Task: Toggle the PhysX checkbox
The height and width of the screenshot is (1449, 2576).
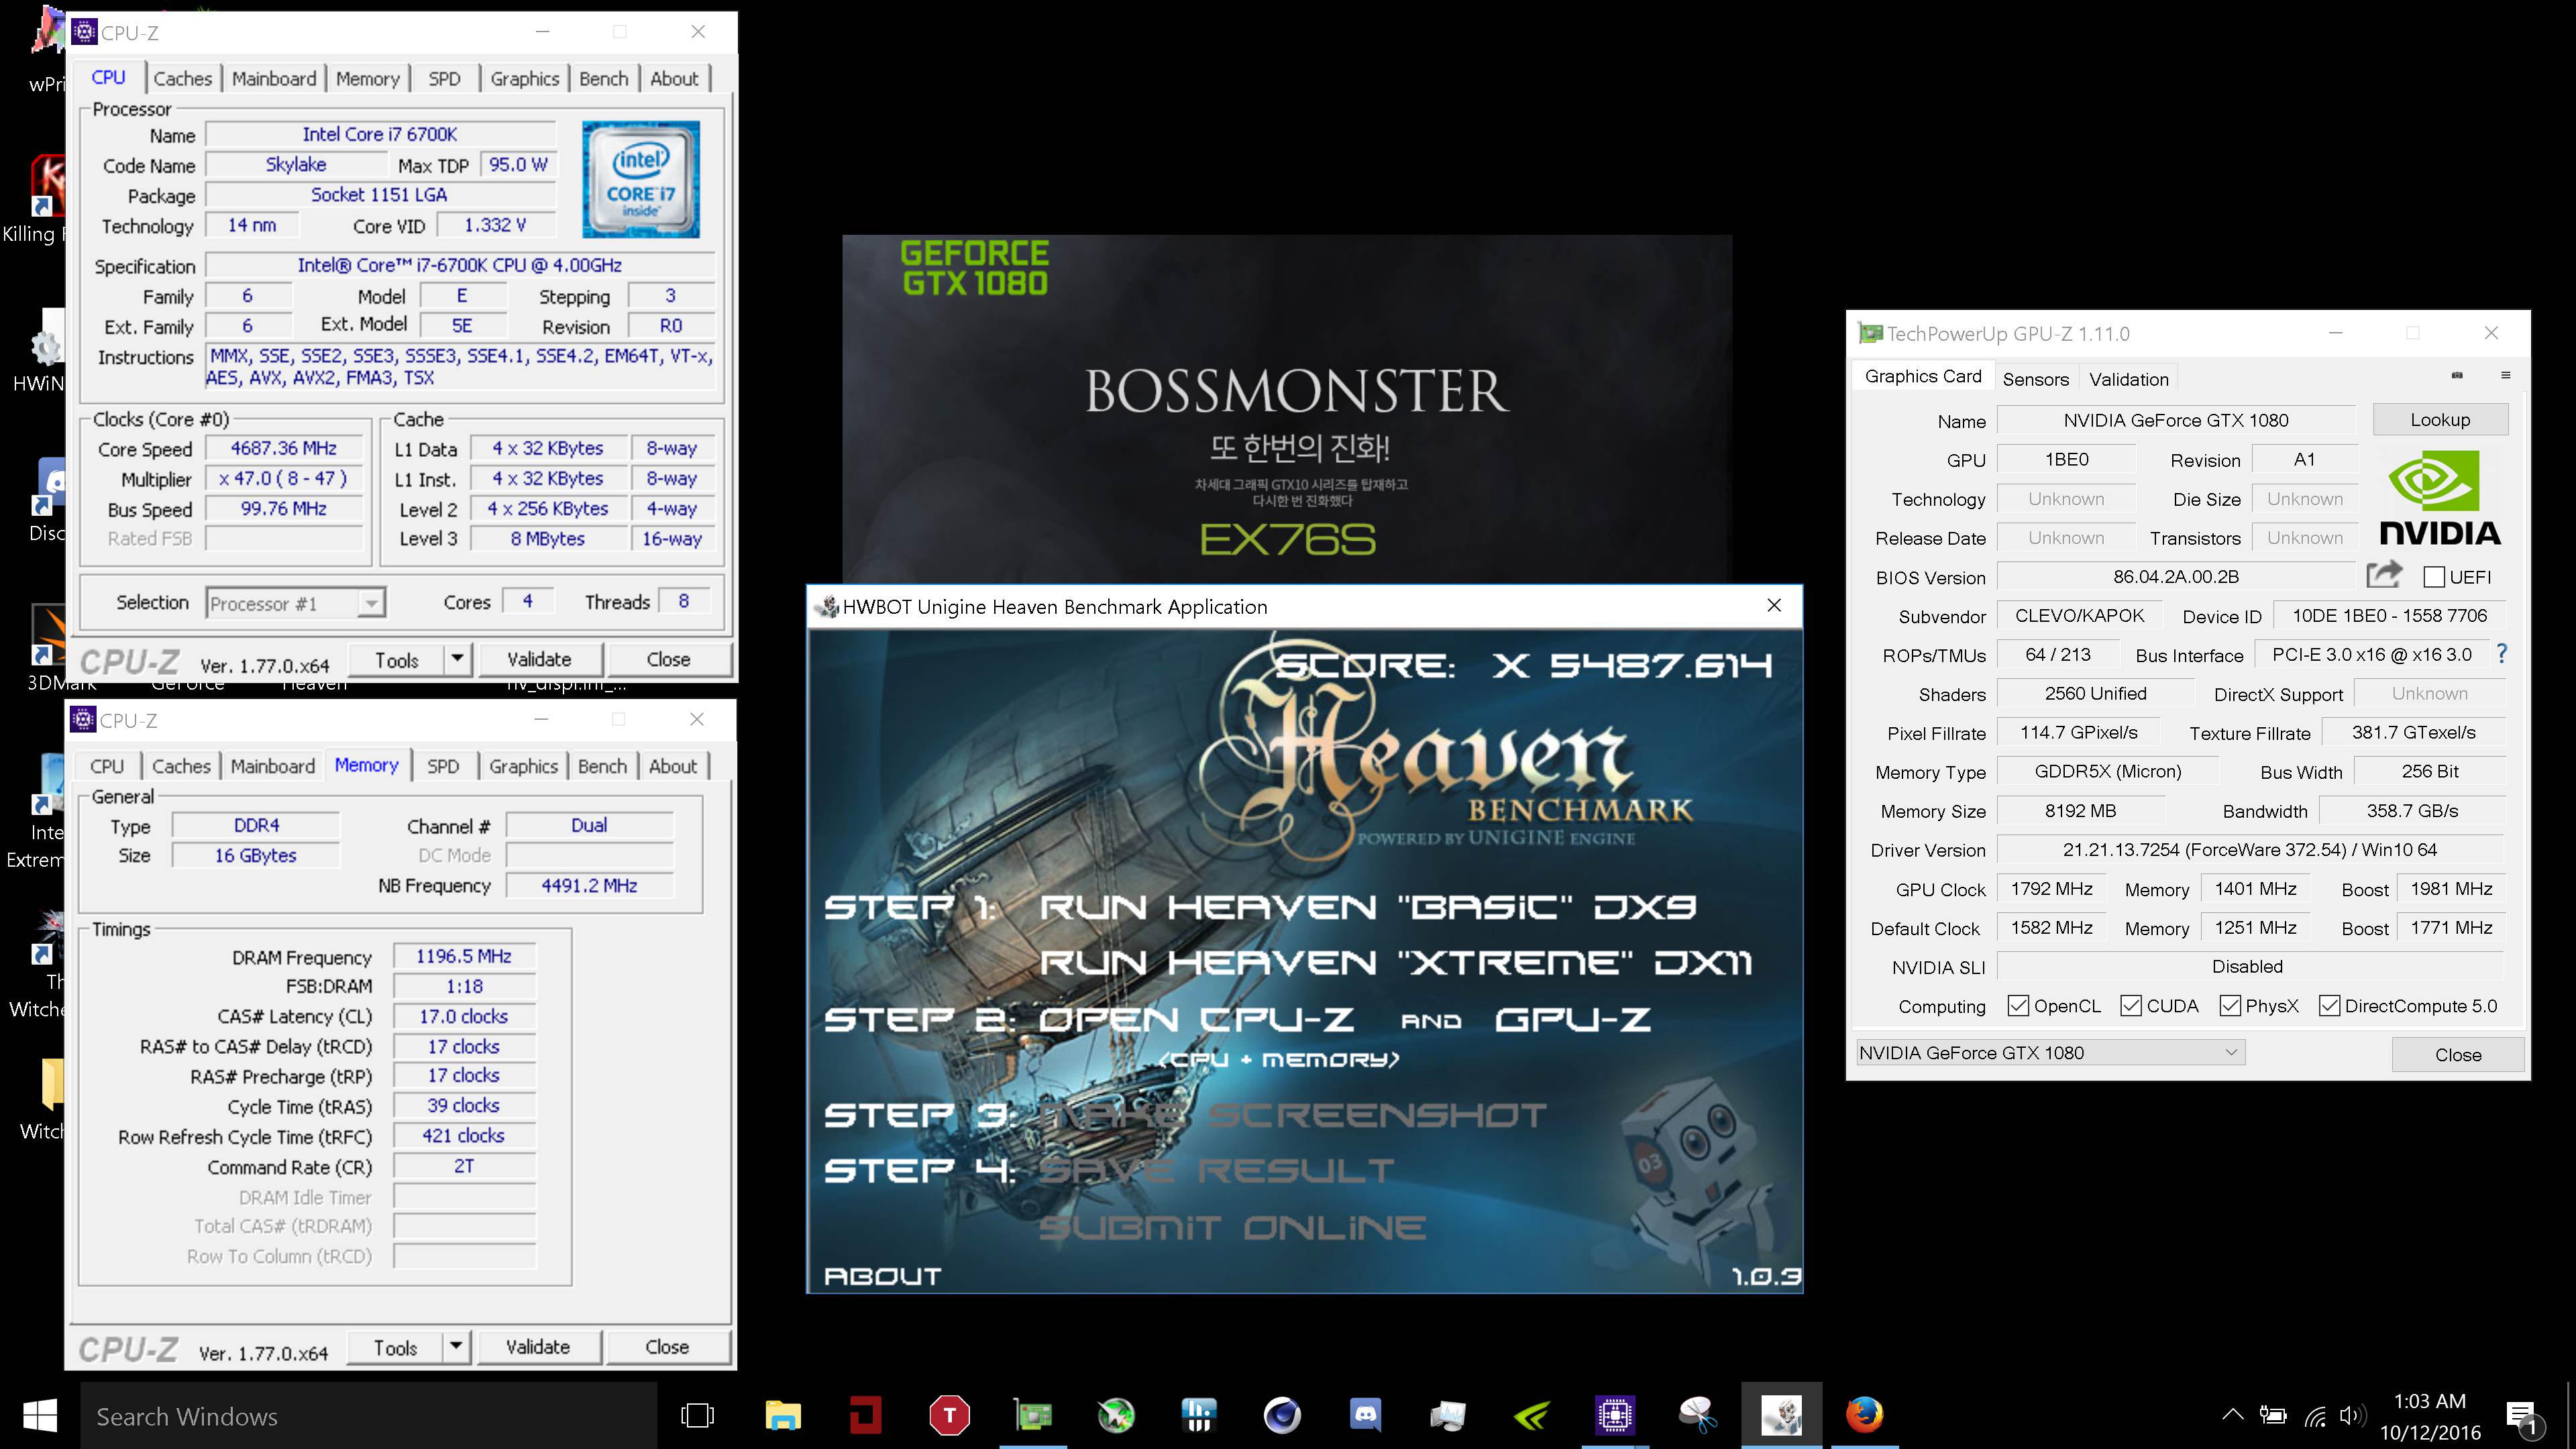Action: click(2229, 1005)
